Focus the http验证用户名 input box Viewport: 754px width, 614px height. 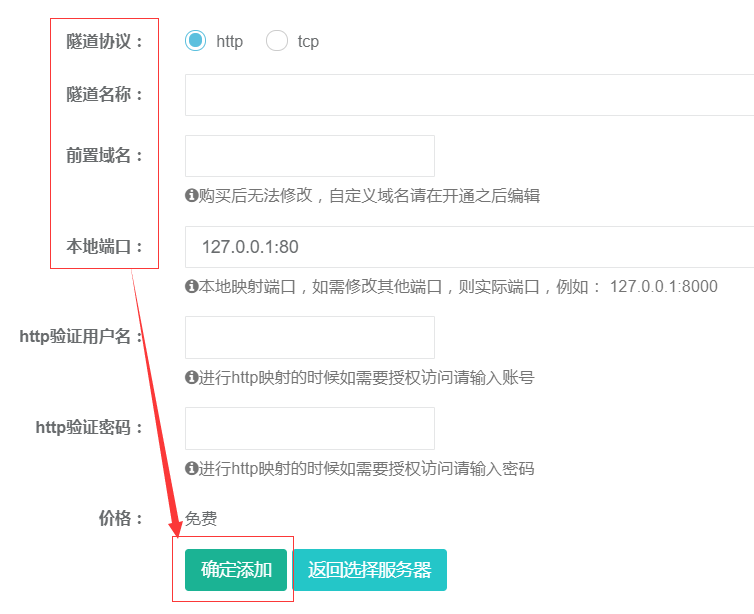coord(309,337)
